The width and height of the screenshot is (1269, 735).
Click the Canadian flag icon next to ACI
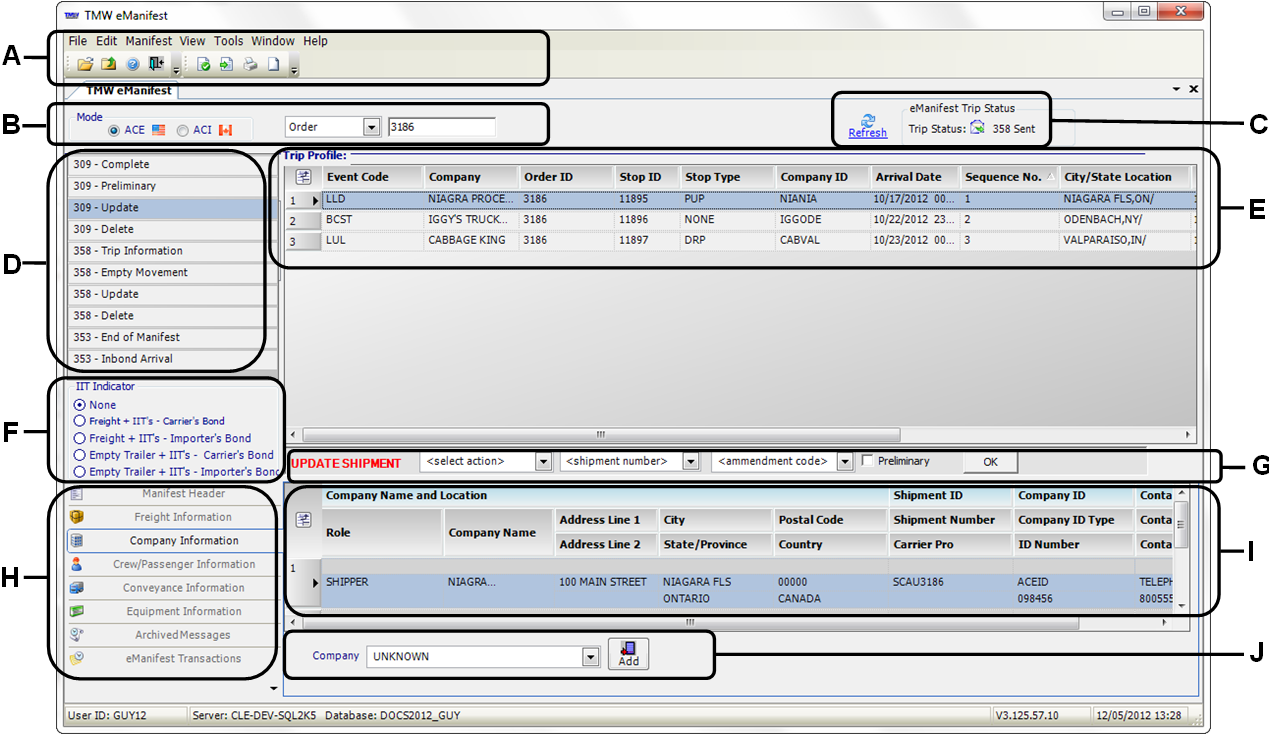(x=225, y=130)
